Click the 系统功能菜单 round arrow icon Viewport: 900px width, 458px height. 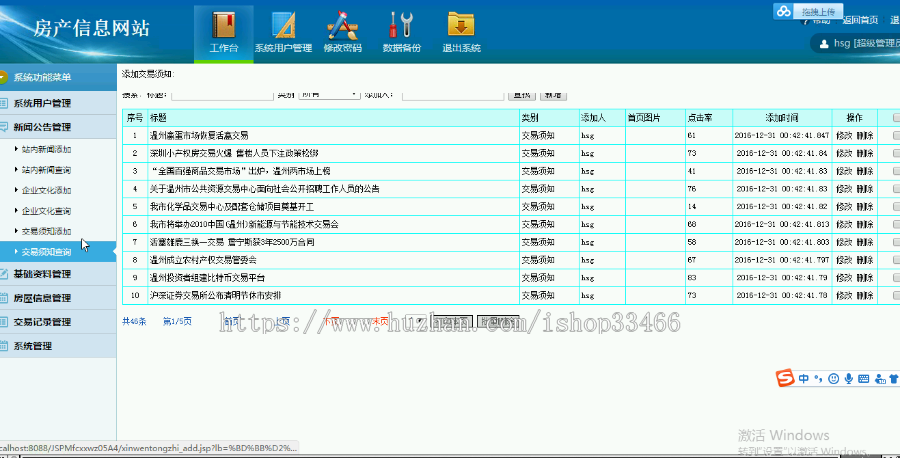(x=3, y=77)
